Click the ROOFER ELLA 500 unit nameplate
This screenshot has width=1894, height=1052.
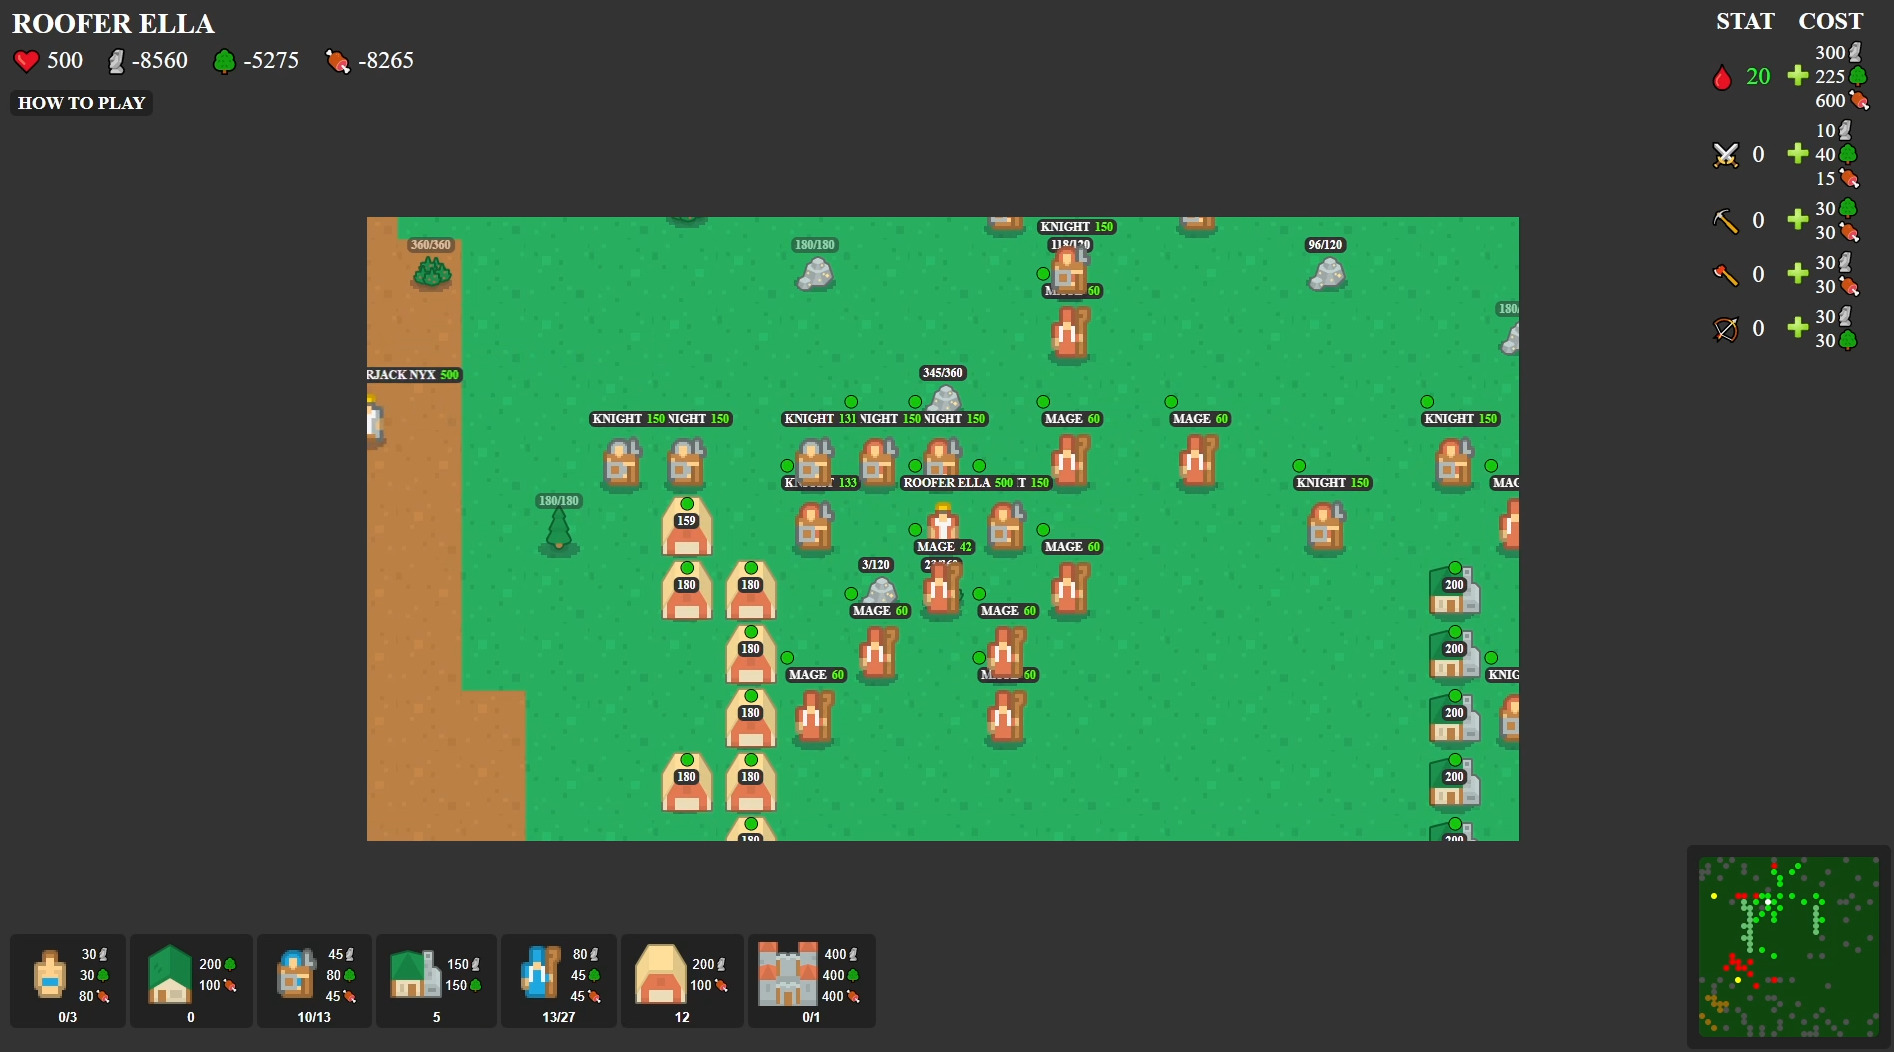click(958, 483)
